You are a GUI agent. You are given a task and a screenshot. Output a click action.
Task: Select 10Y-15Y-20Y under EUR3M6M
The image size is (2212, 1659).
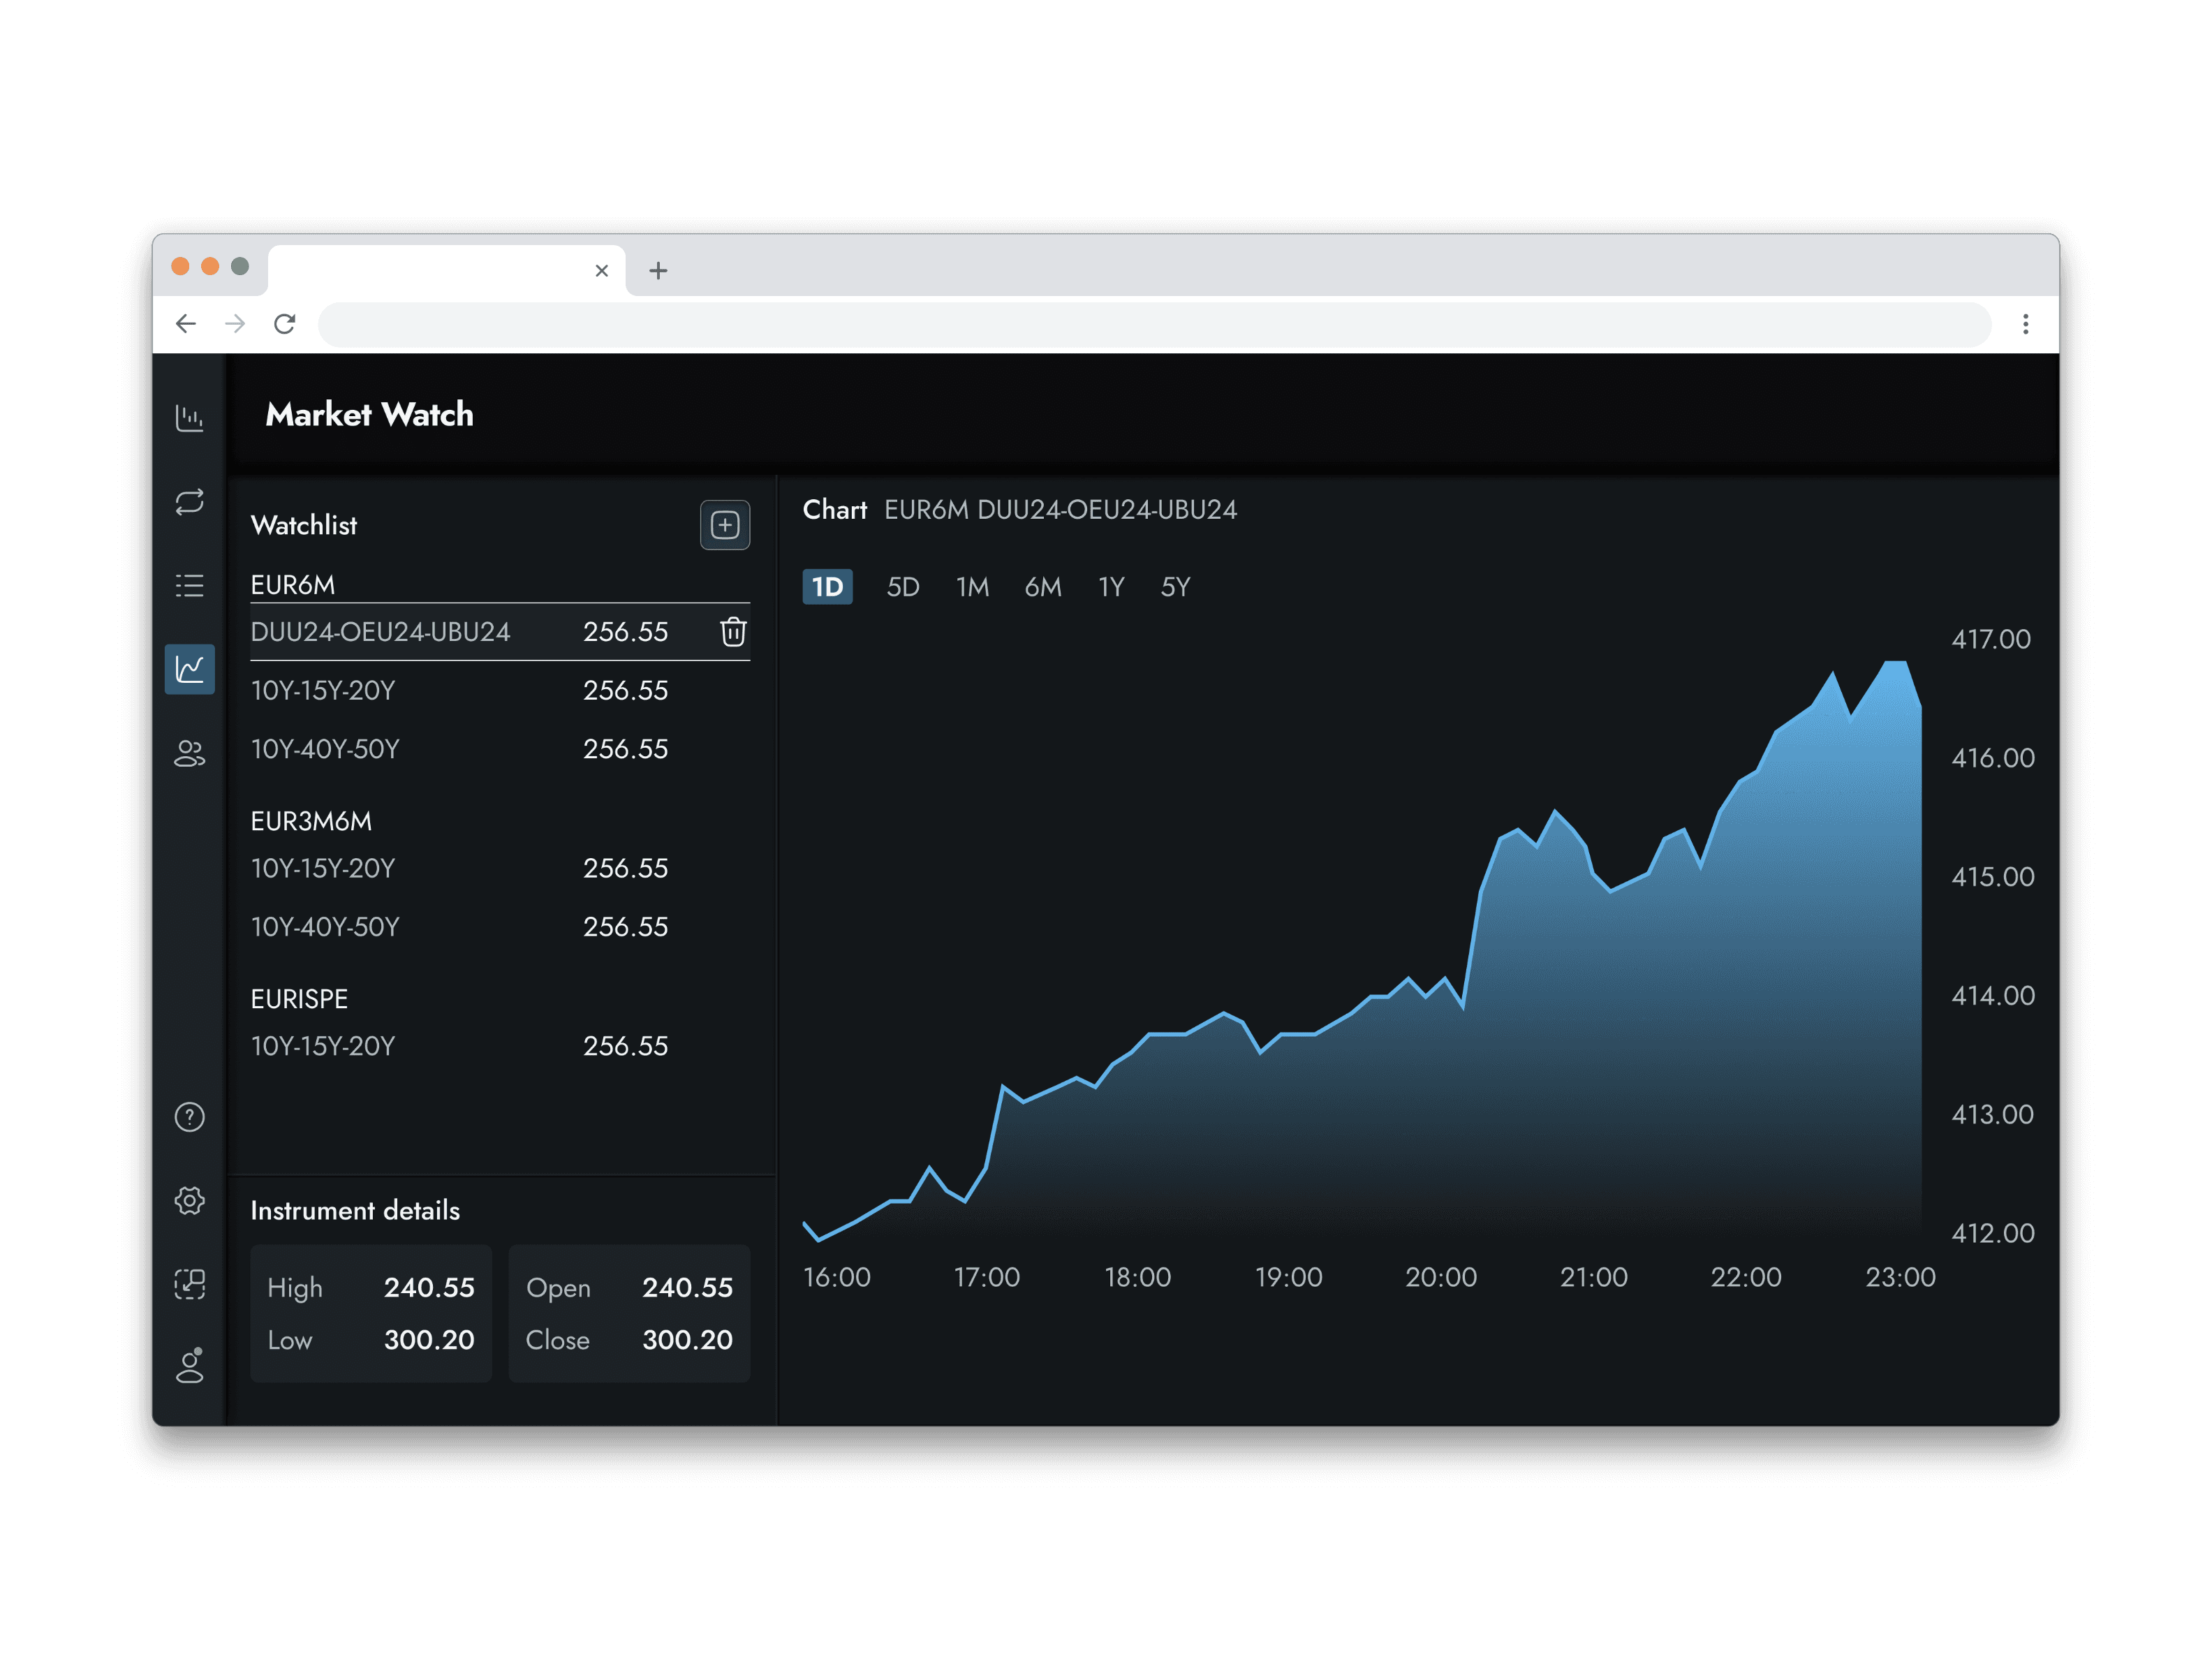(500, 868)
